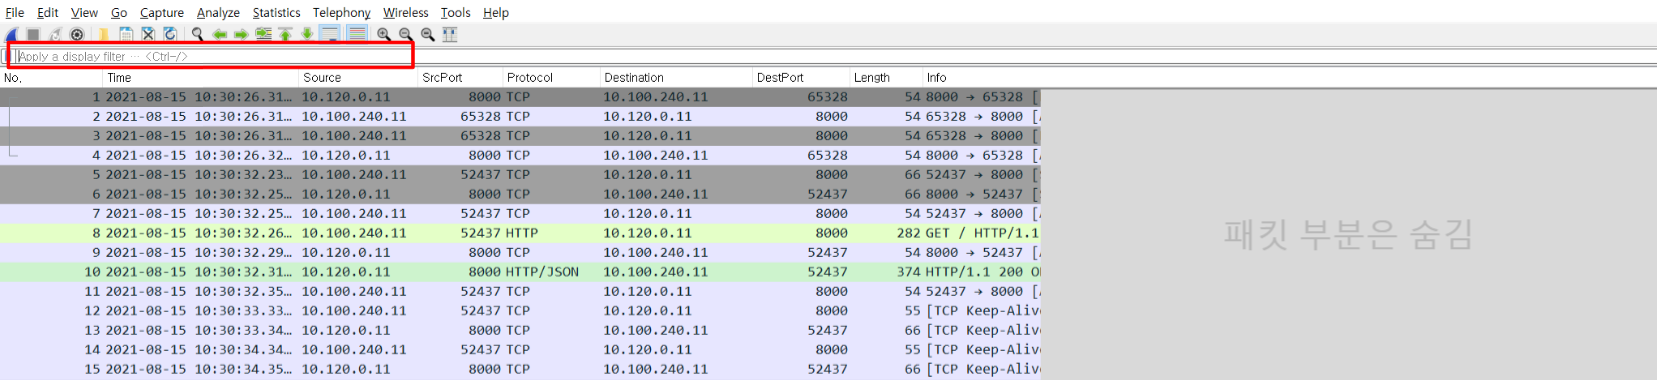This screenshot has height=380, width=1657.
Task: Go to a specified packet
Action: coord(263,34)
